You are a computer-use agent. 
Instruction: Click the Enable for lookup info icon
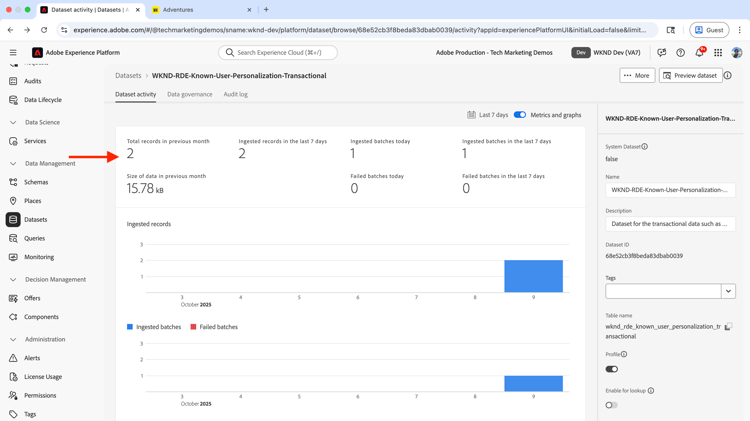pyautogui.click(x=651, y=390)
